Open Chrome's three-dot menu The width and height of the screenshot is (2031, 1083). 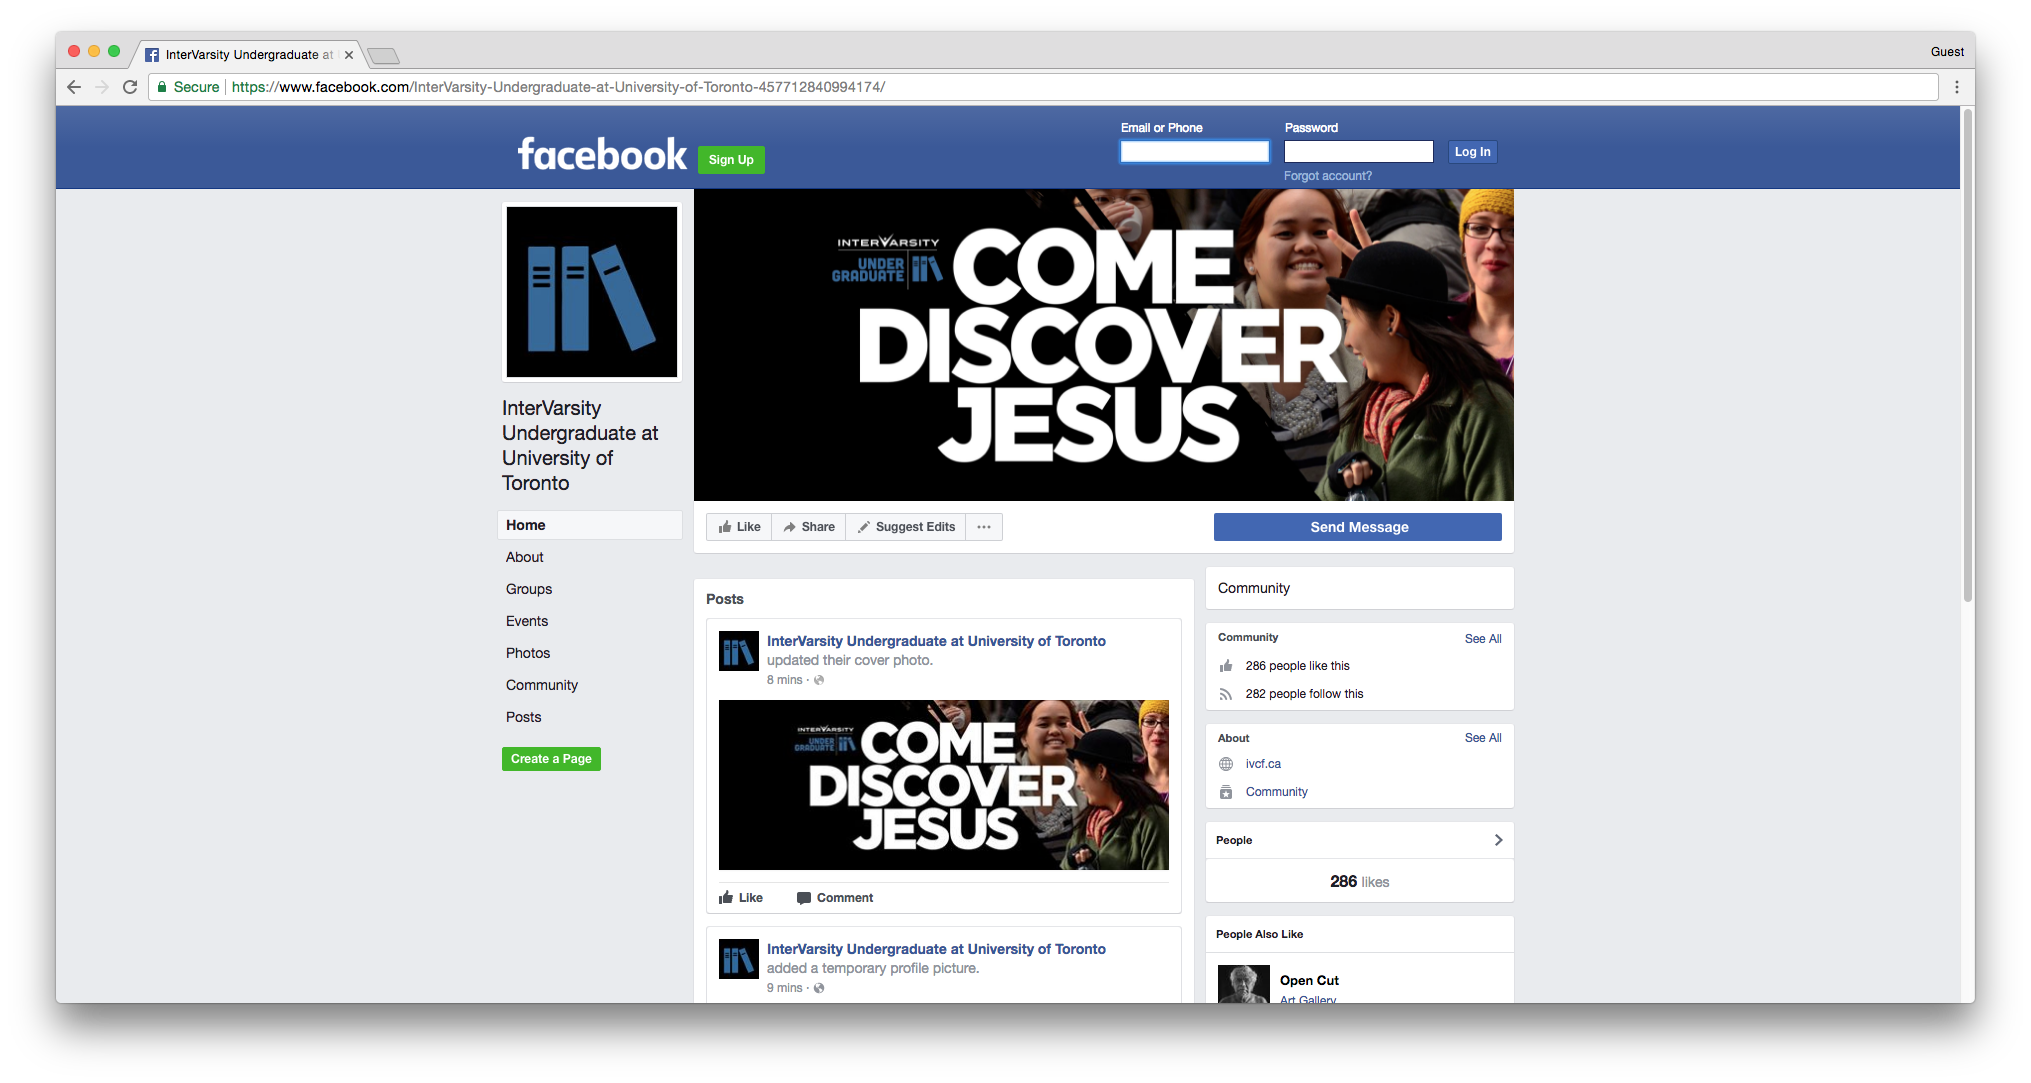[x=1956, y=87]
